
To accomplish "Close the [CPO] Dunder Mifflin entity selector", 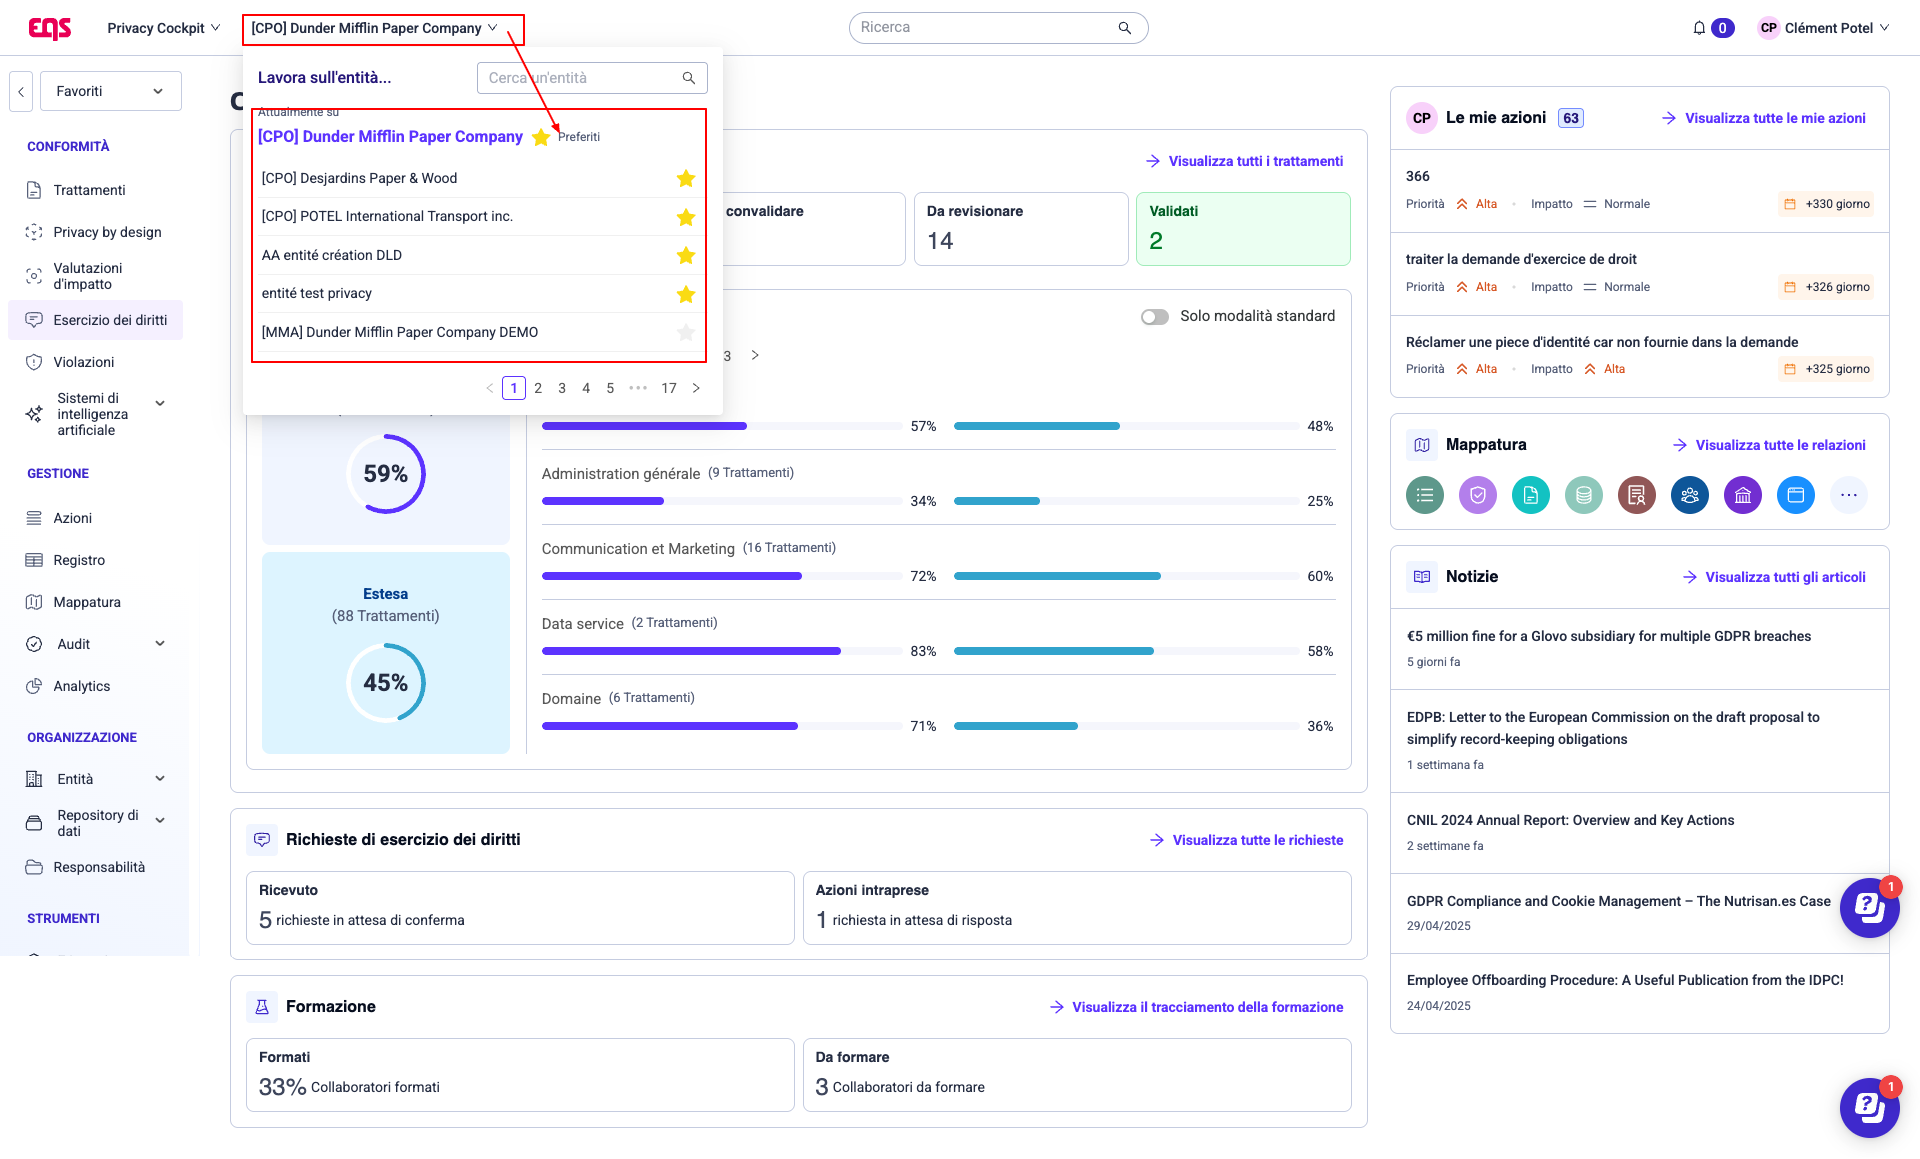I will pos(375,28).
